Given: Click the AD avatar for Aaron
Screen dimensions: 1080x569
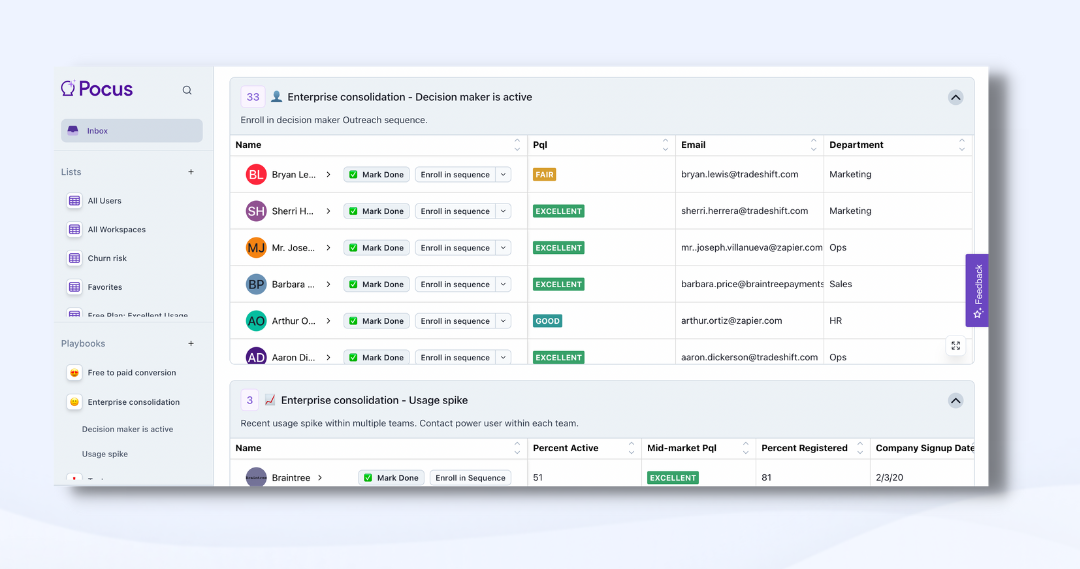Looking at the screenshot, I should click(256, 356).
